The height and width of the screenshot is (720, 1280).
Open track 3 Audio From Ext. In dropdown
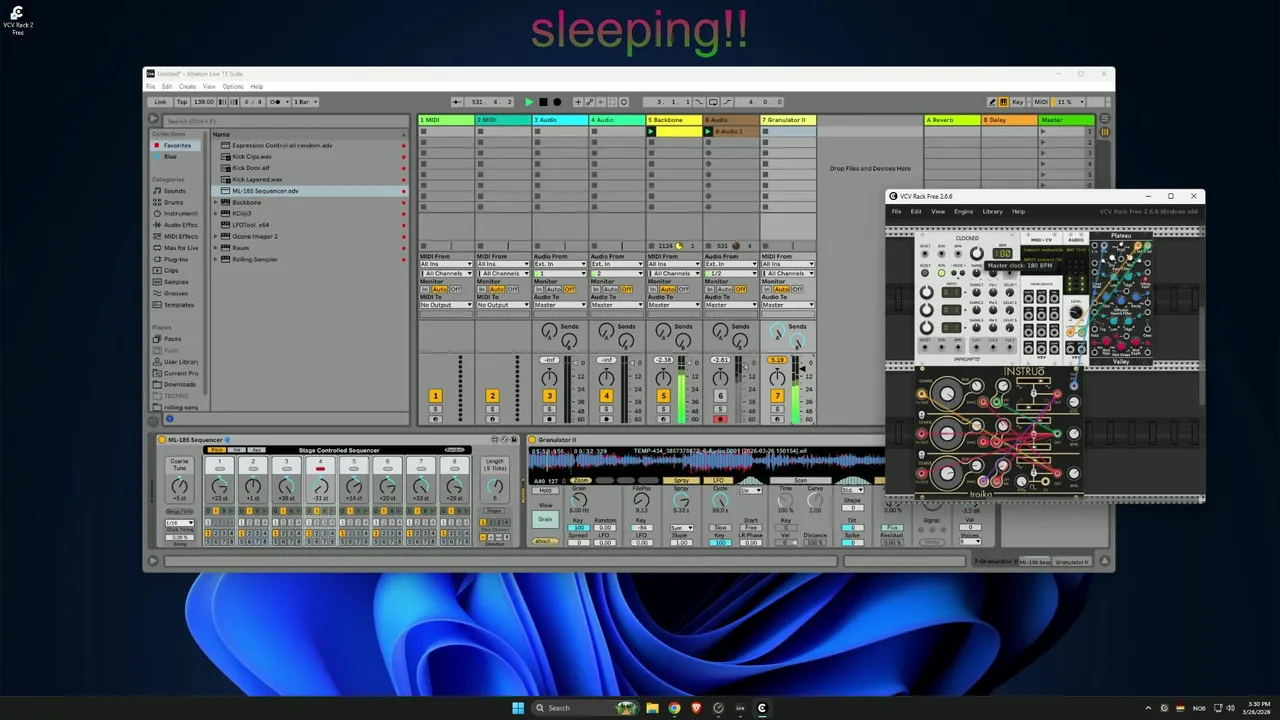pos(560,264)
